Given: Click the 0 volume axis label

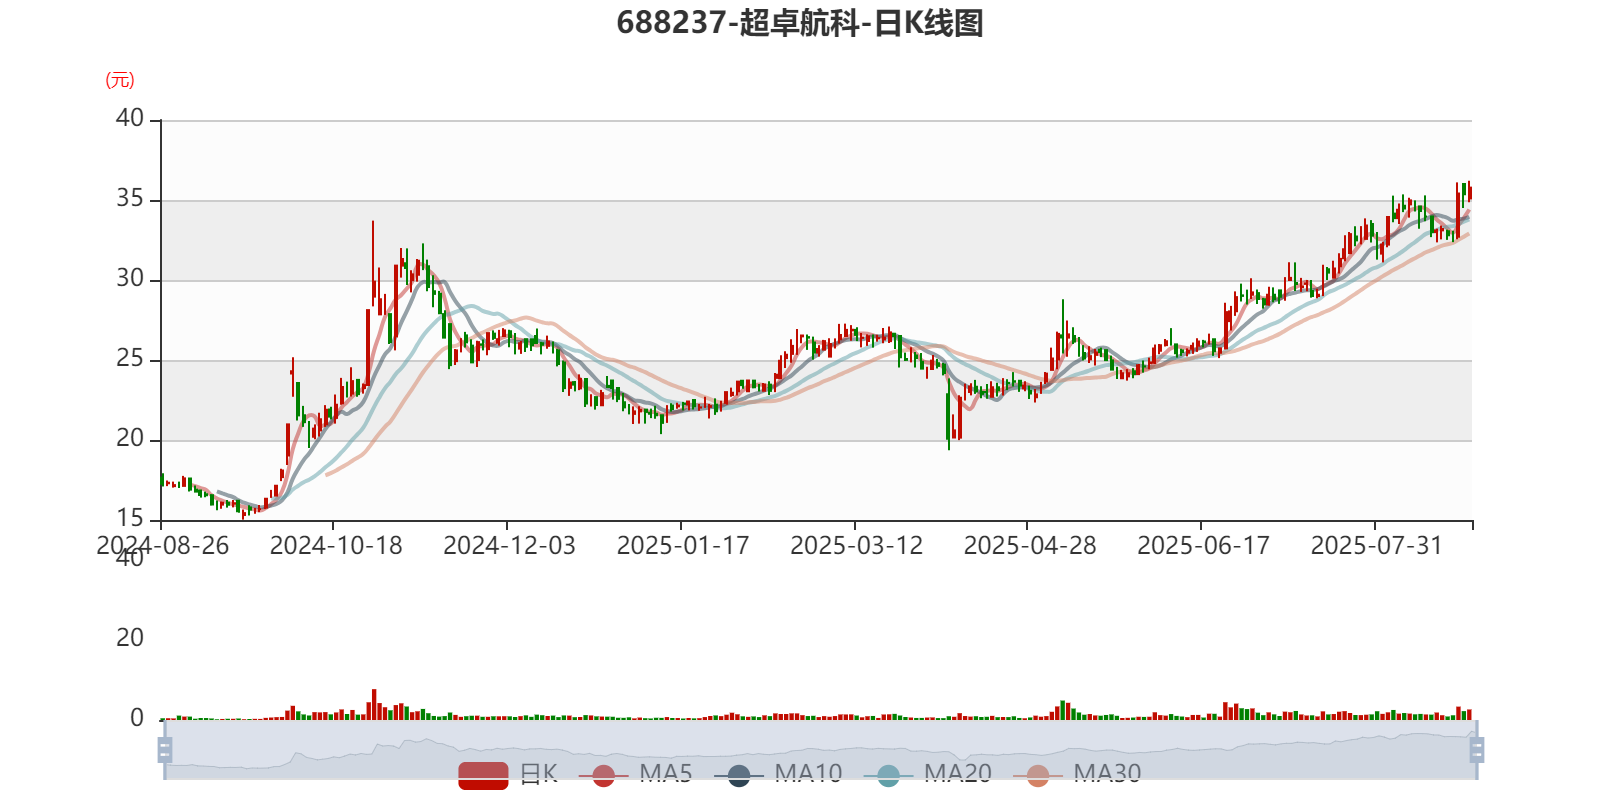Looking at the screenshot, I should pos(137,718).
